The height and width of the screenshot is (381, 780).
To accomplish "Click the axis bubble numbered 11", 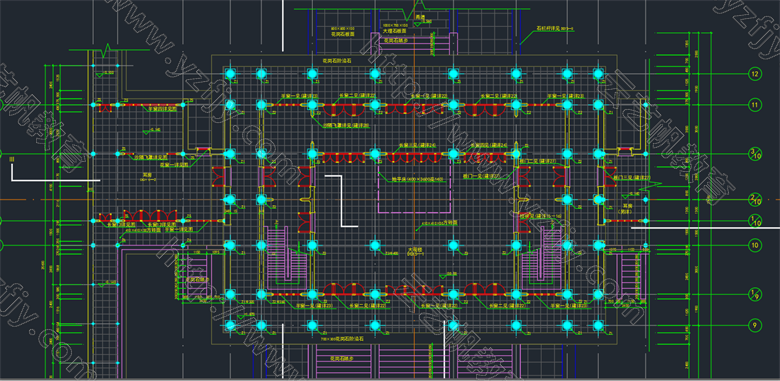I will click(755, 104).
